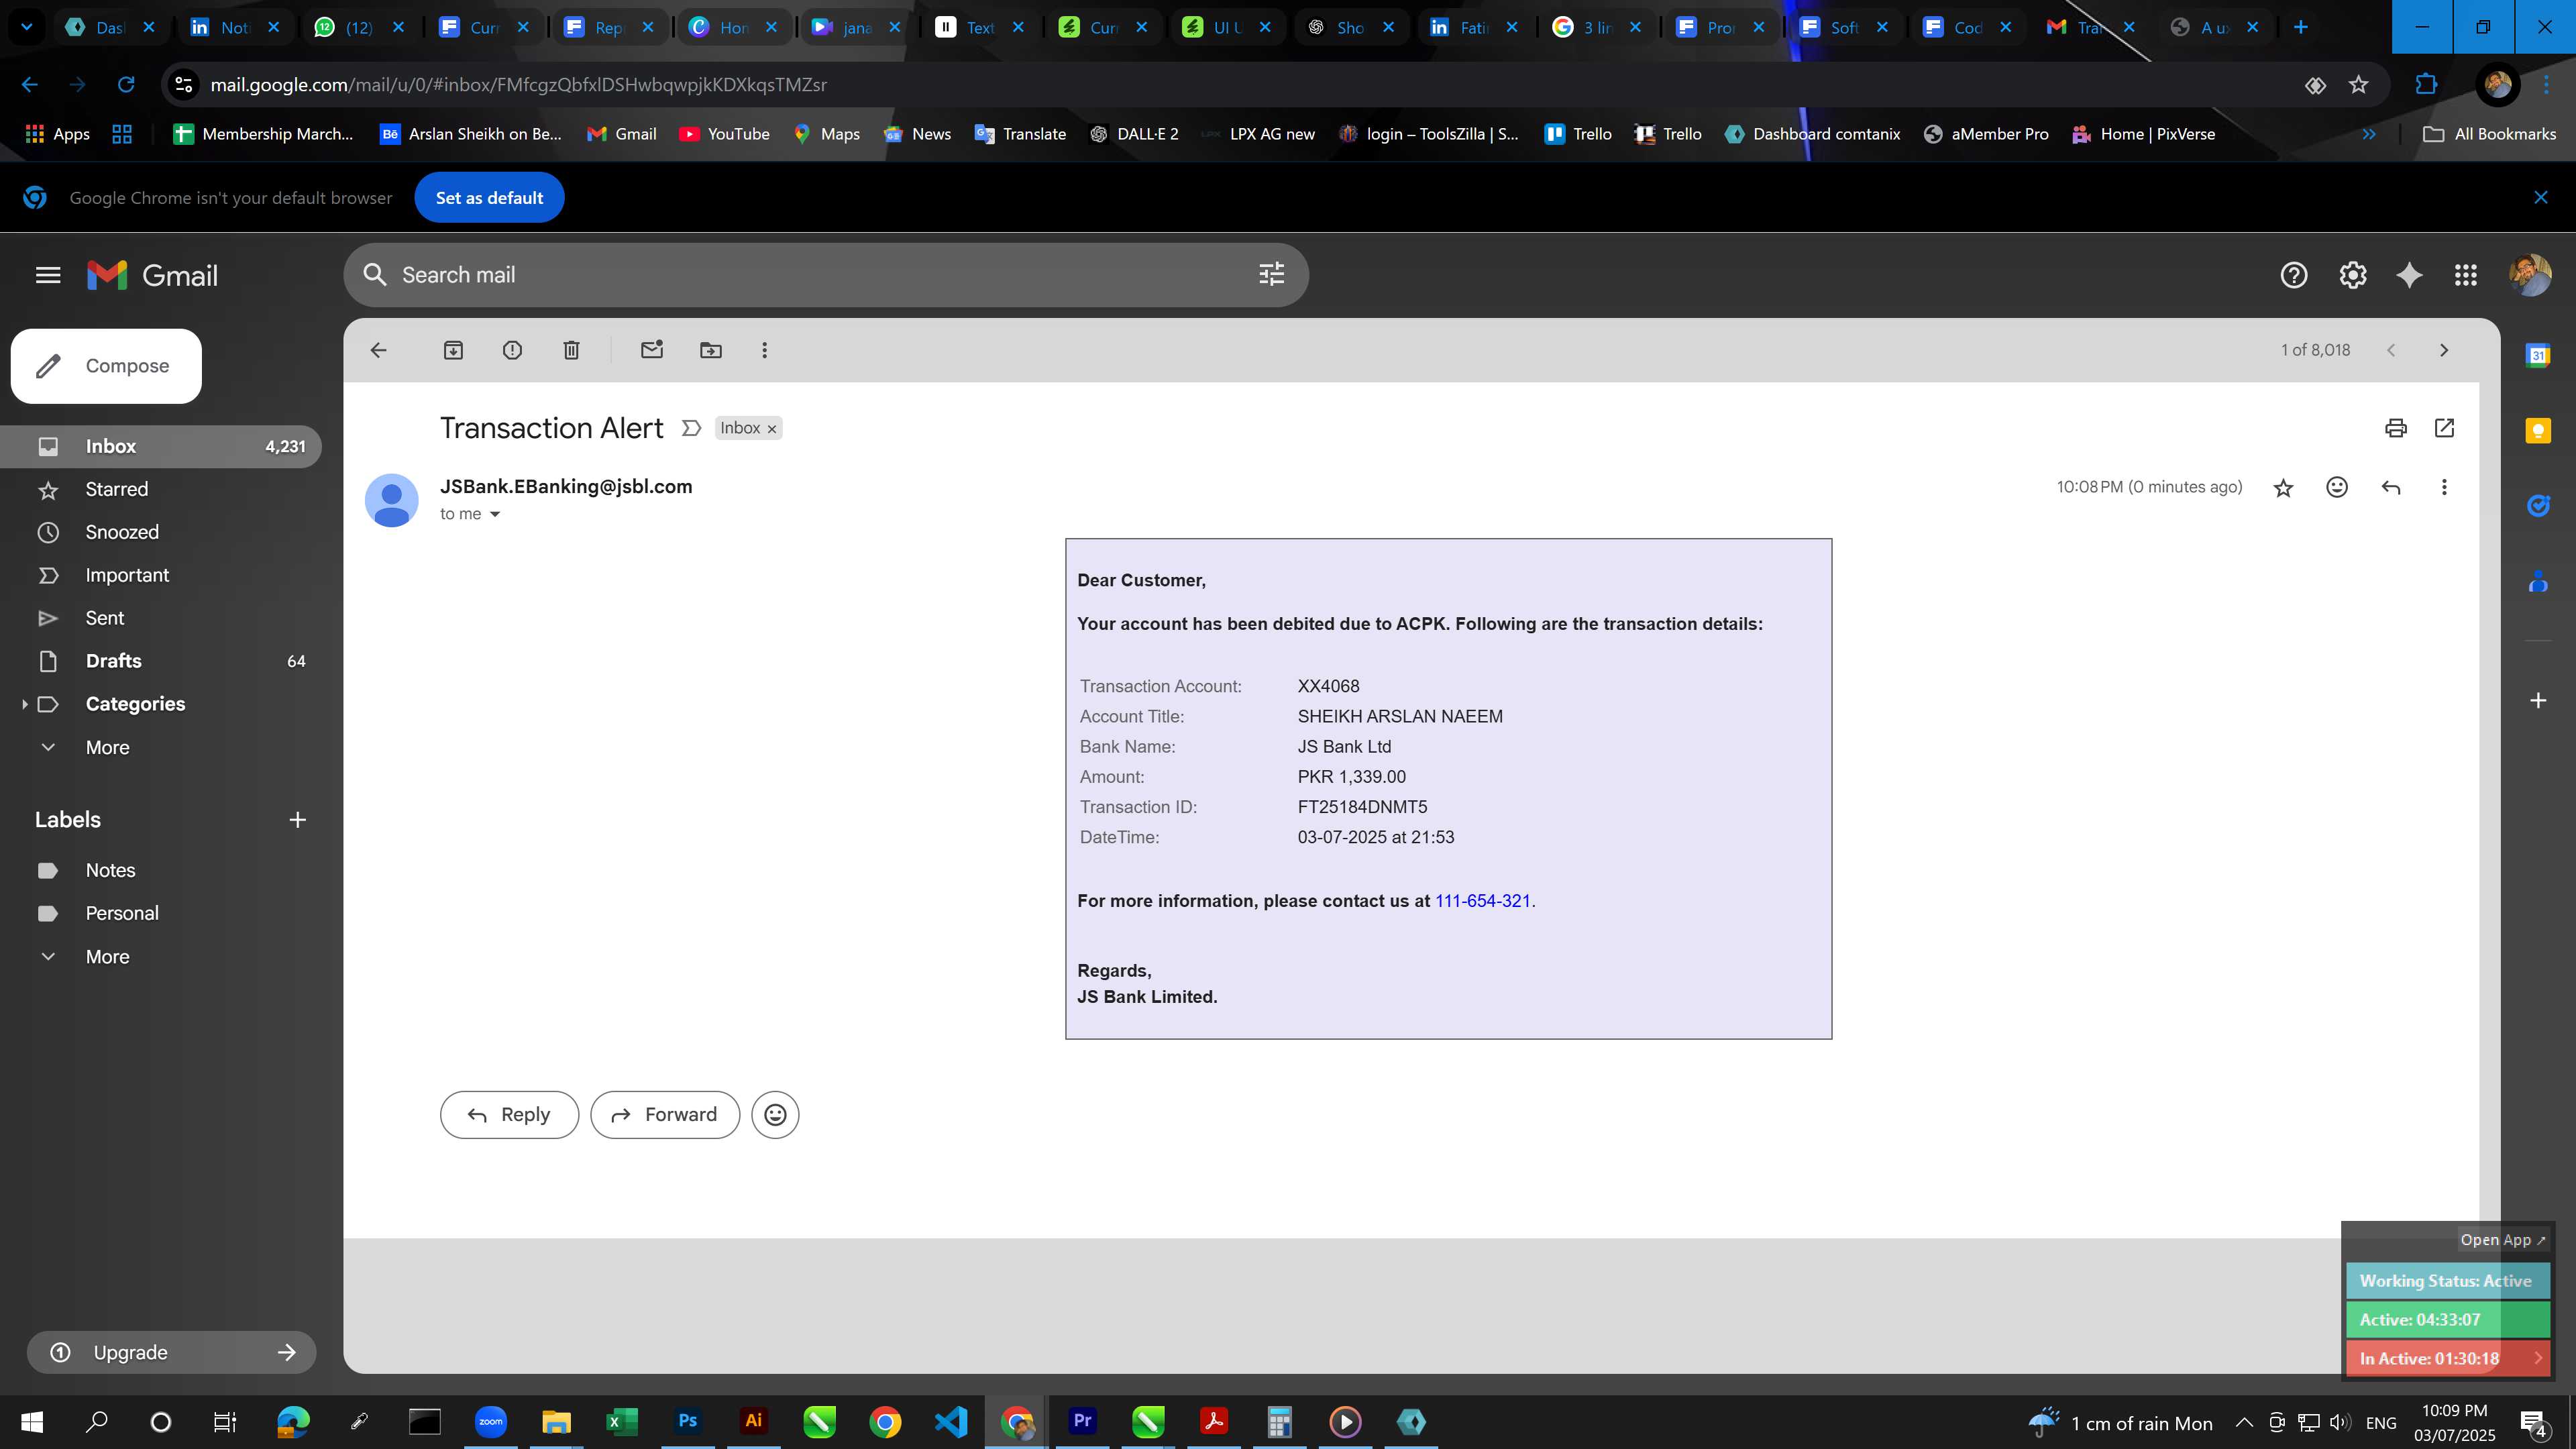Click Open App in tracker widget
The image size is (2576, 1449).
[2502, 1240]
